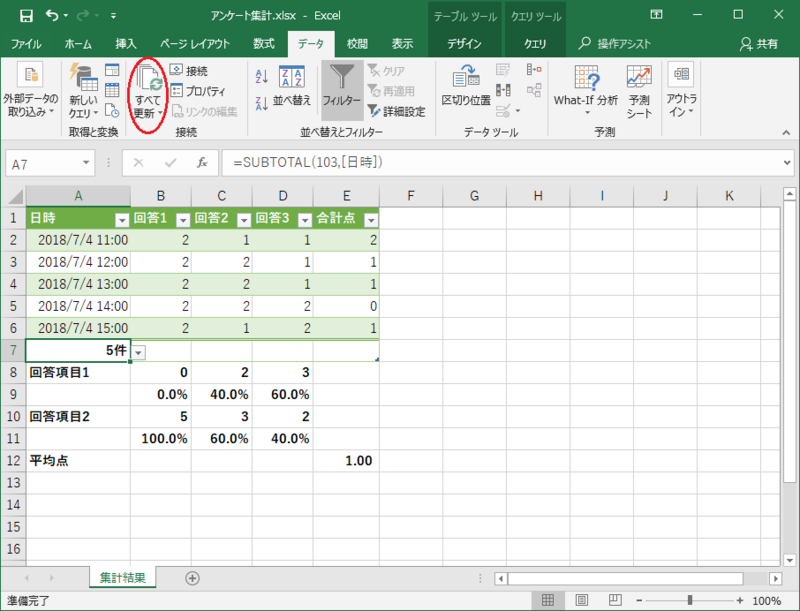Click zoom out minus button
This screenshot has width=800, height=611.
point(639,600)
